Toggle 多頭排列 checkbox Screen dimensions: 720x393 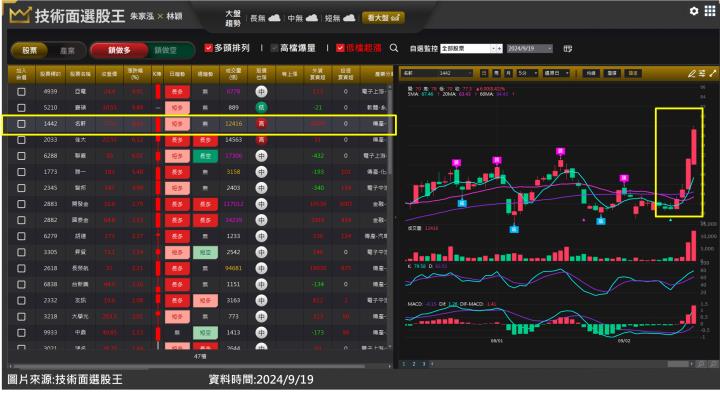pyautogui.click(x=208, y=48)
